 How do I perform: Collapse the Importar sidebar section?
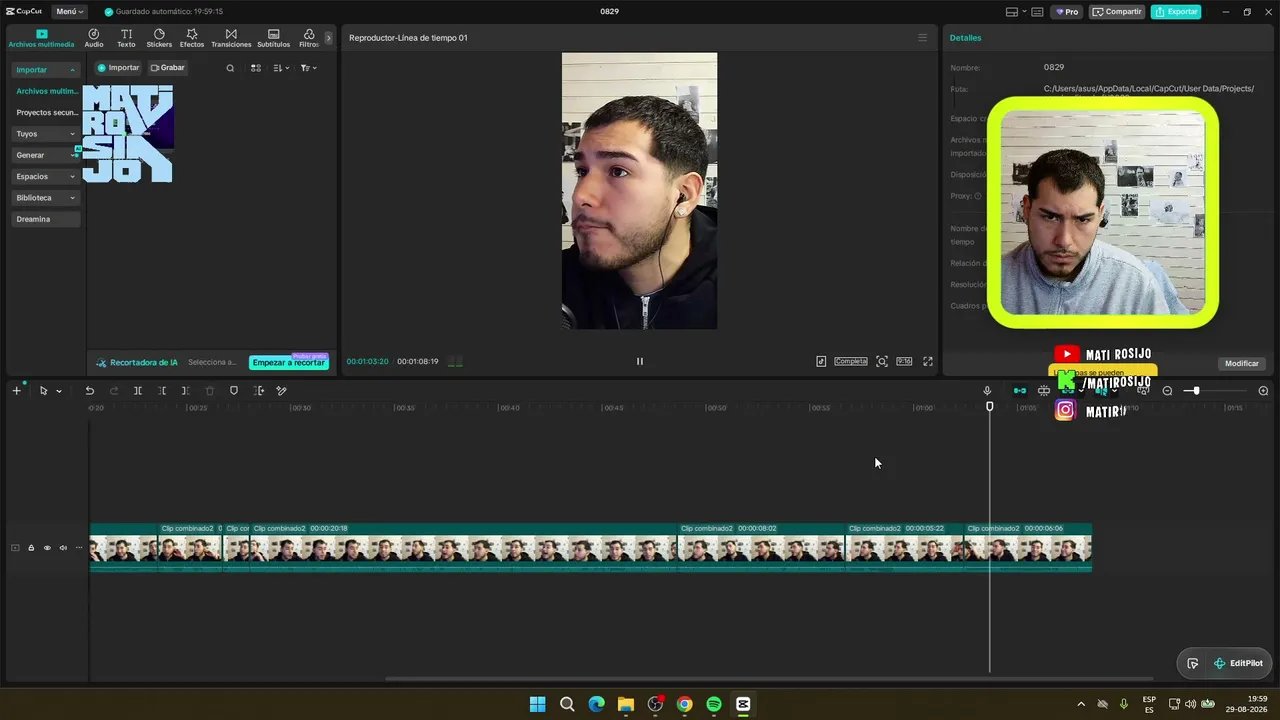[46, 70]
